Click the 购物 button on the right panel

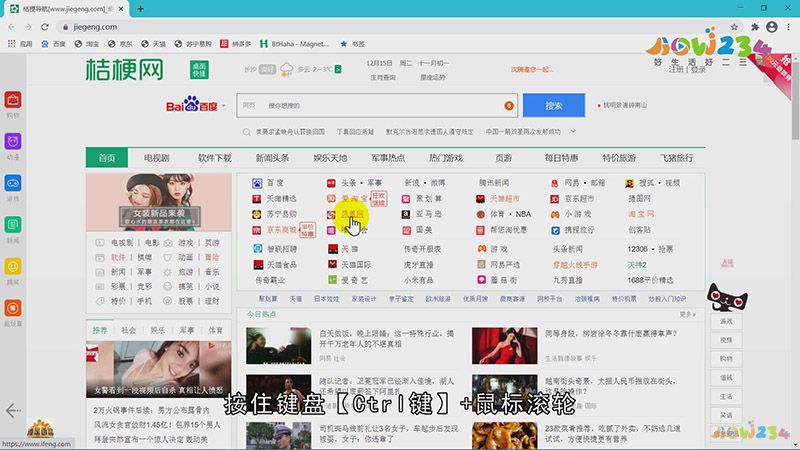pyautogui.click(x=726, y=359)
